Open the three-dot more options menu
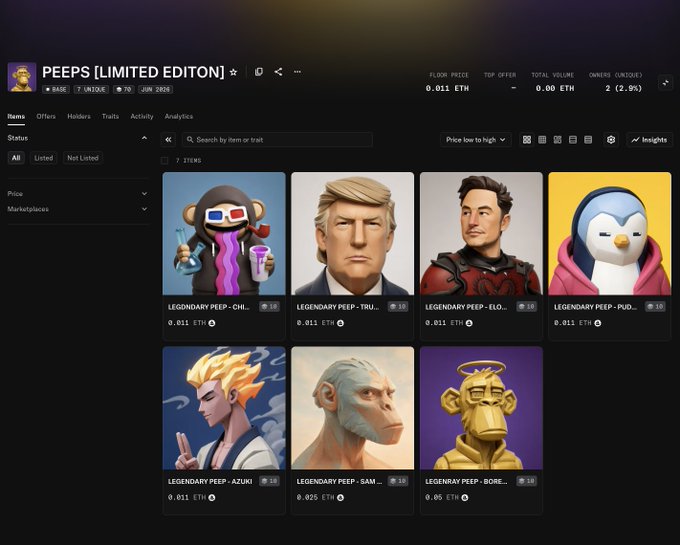Image resolution: width=680 pixels, height=545 pixels. [298, 72]
